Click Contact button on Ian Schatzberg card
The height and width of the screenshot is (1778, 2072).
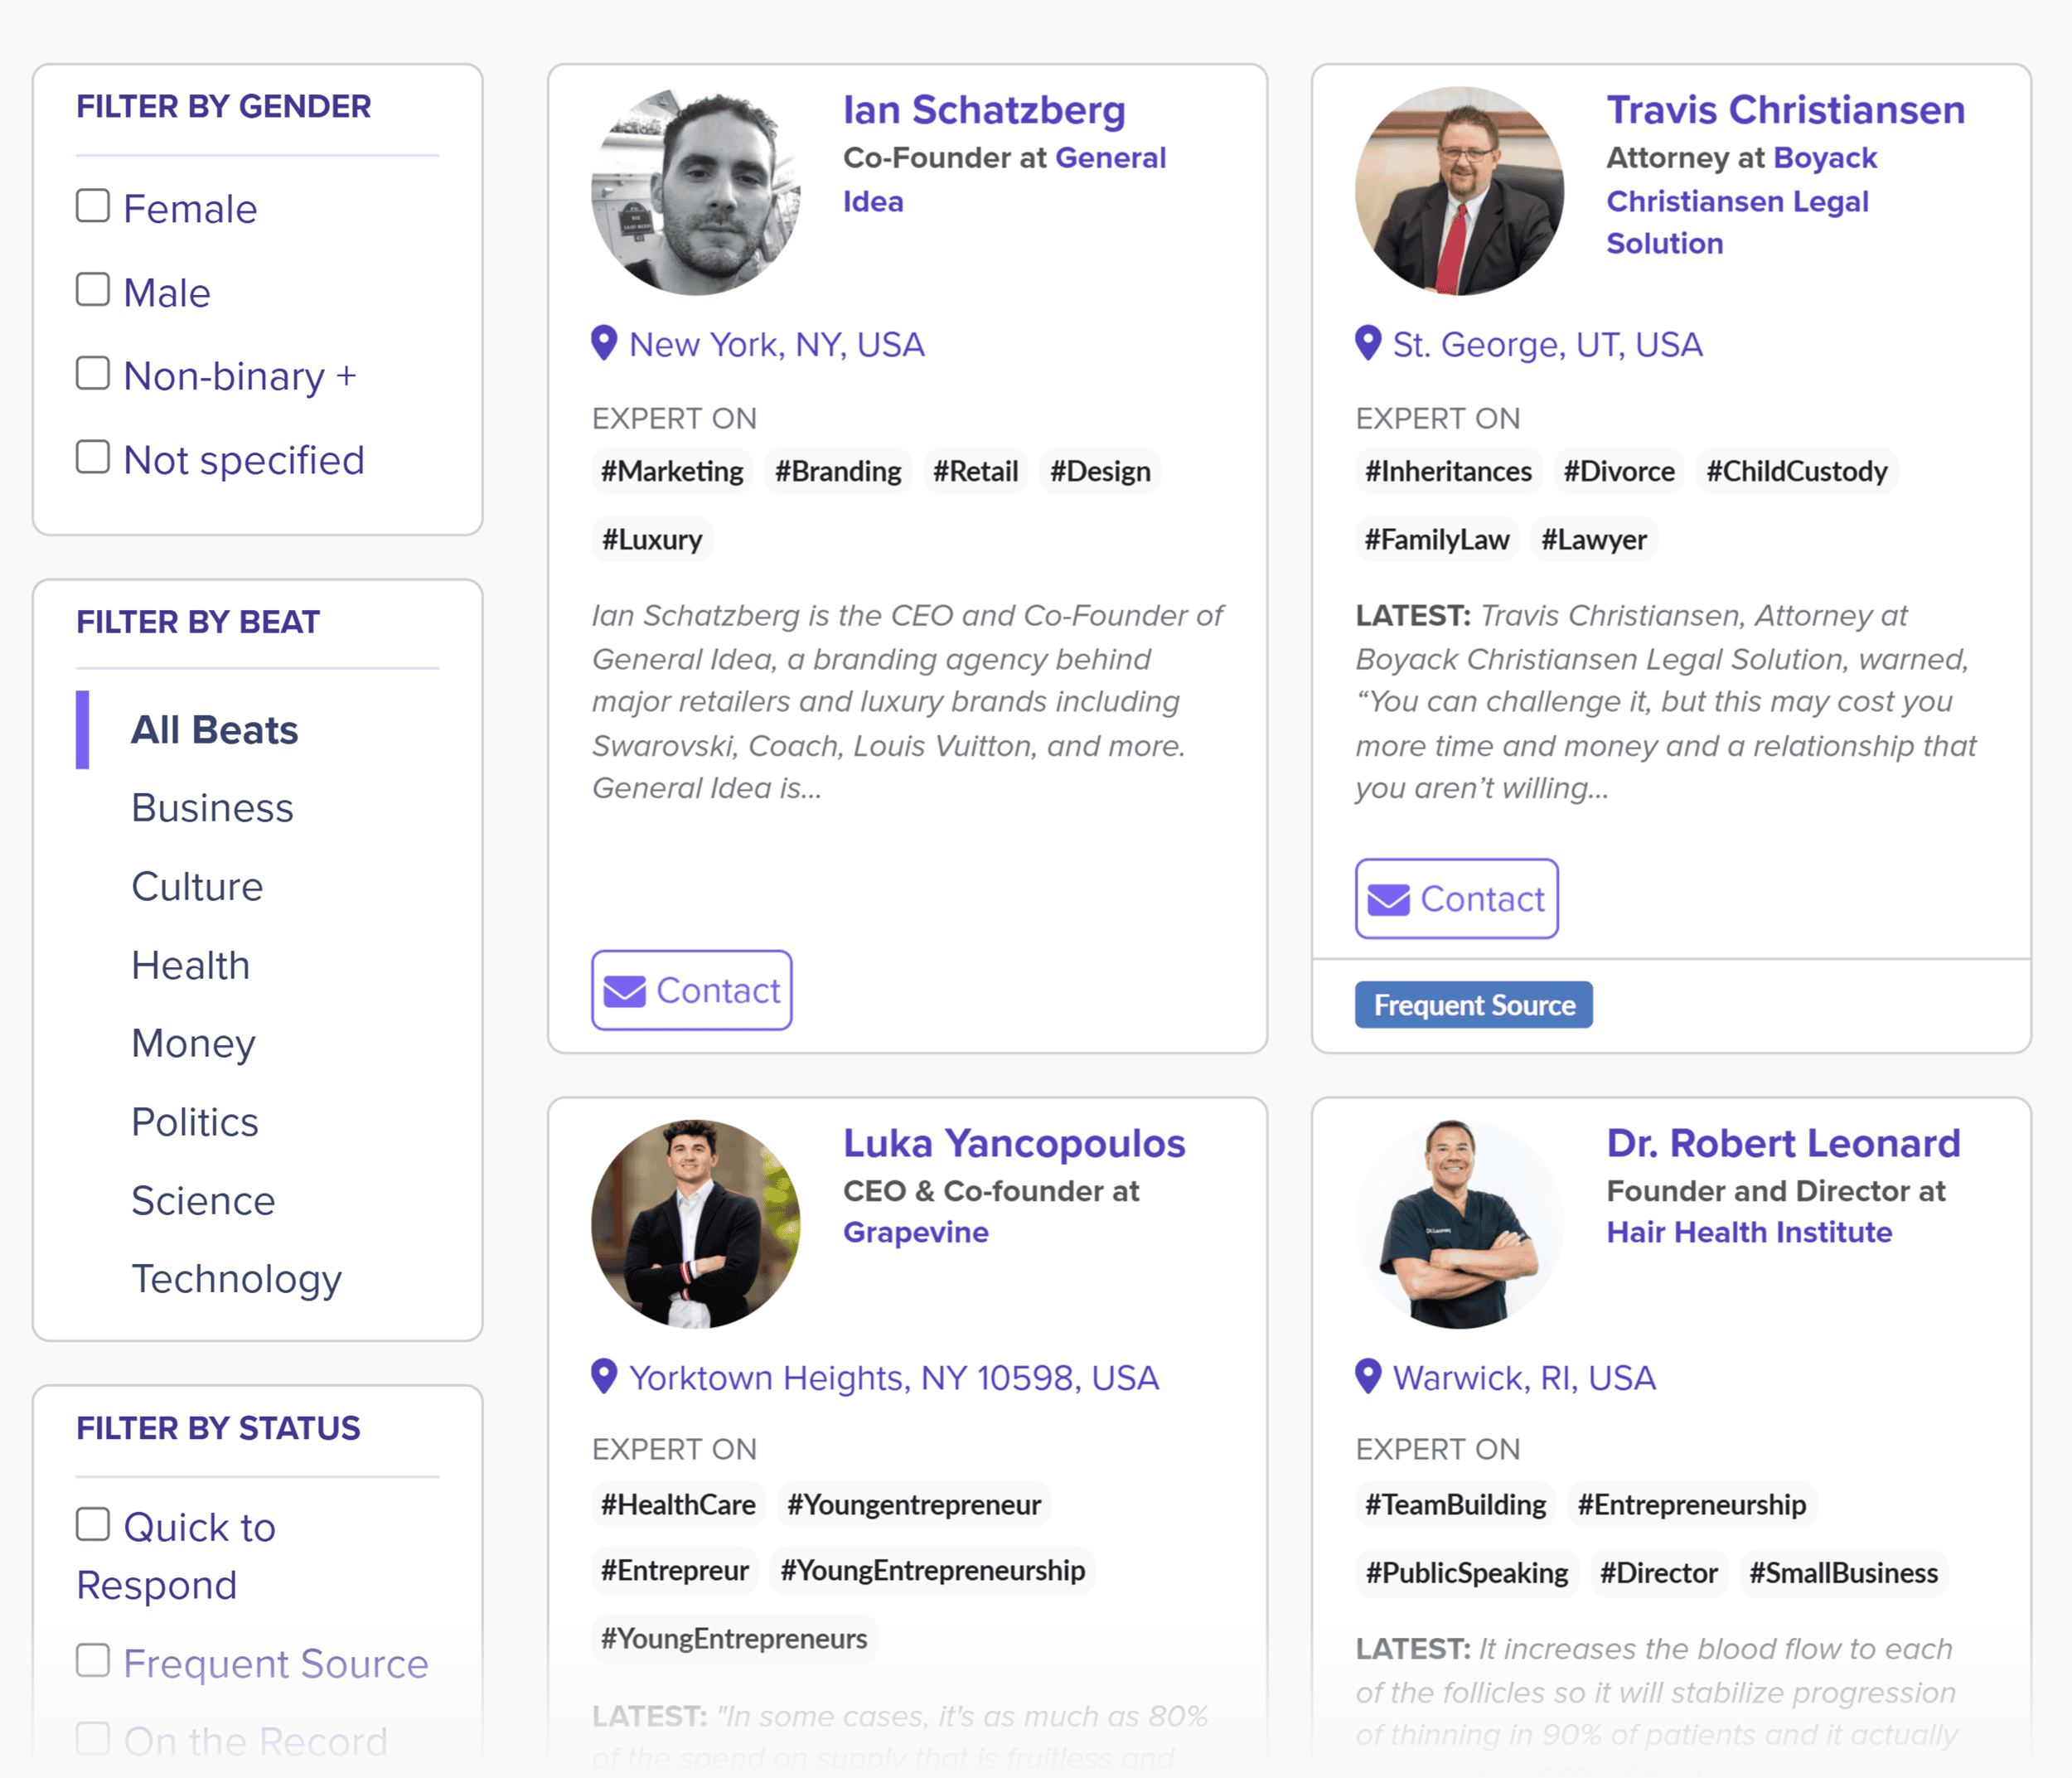(x=695, y=991)
